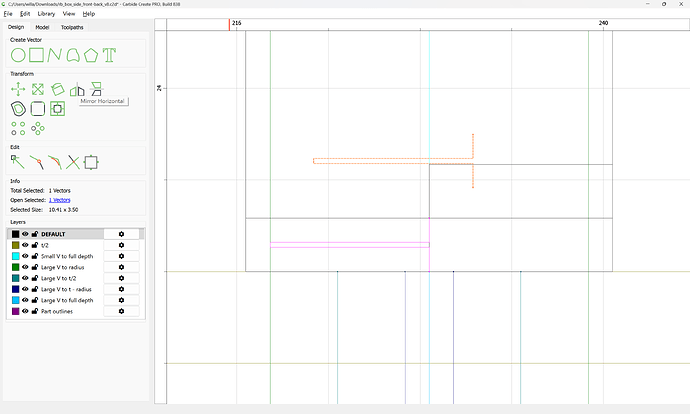Viewport: 690px width, 414px height.
Task: Choose the Polyline curve tool
Action: [x=54, y=54]
